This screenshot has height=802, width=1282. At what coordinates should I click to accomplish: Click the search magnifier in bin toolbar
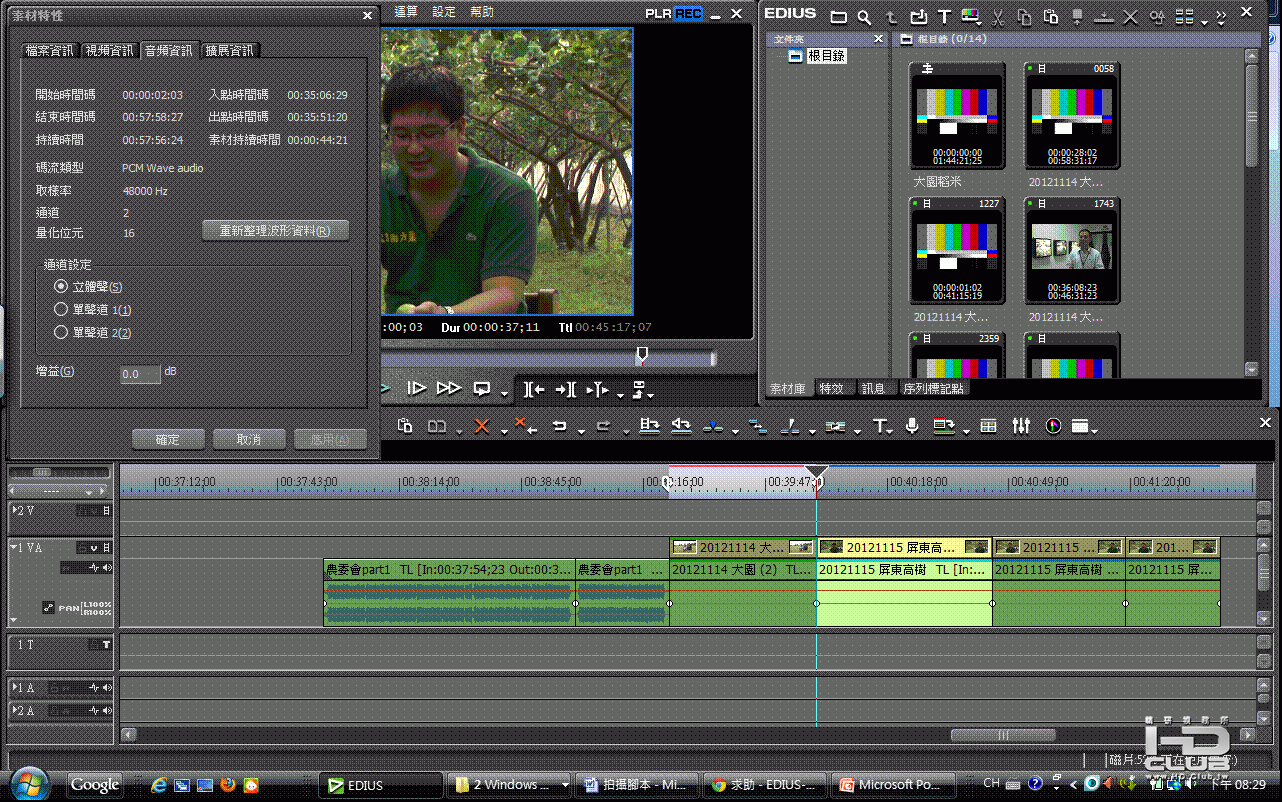point(864,16)
